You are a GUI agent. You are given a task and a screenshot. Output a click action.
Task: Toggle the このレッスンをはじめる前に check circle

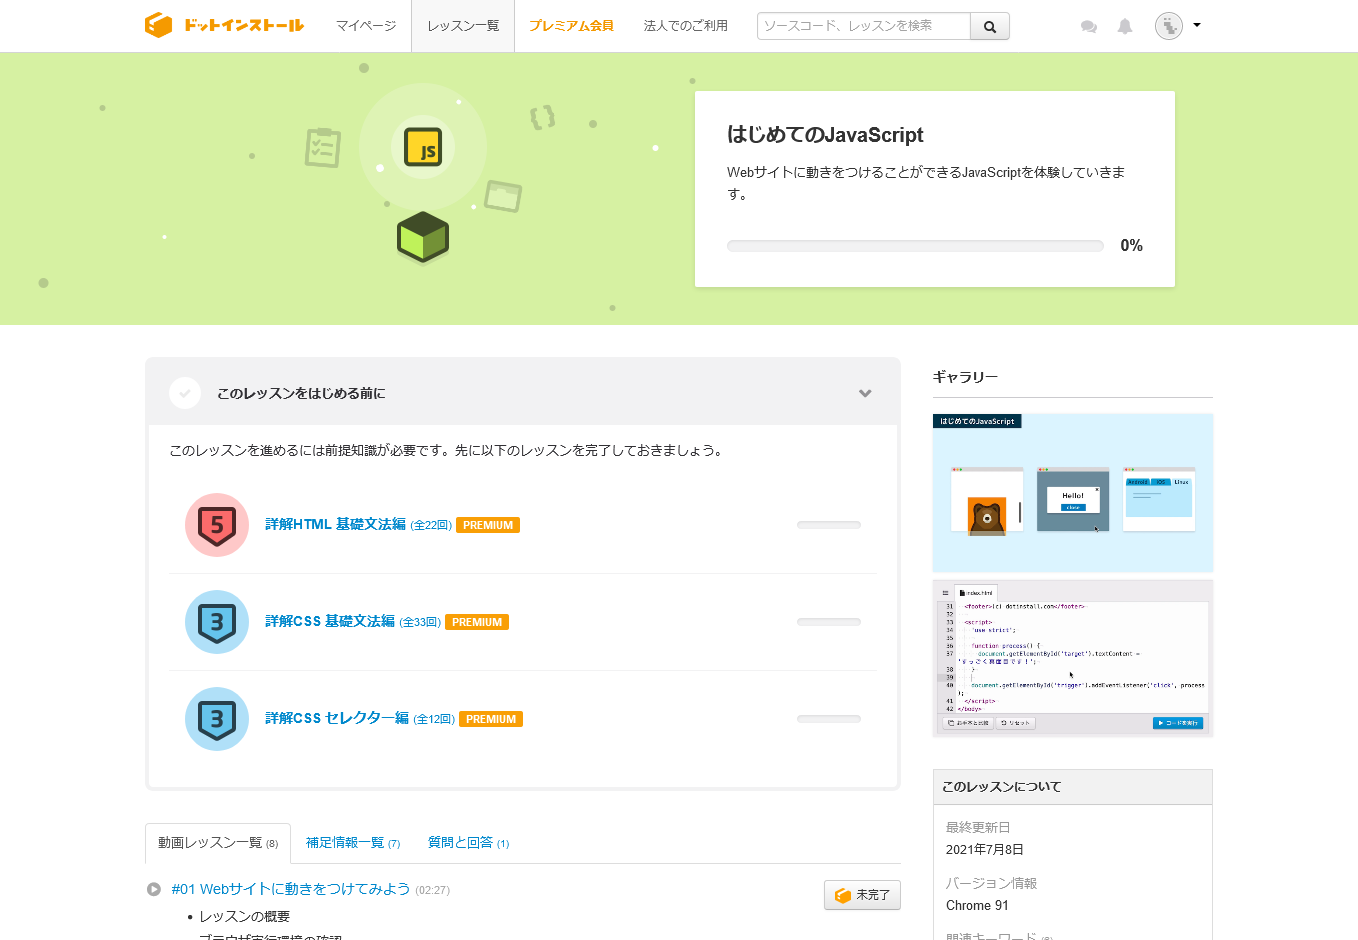click(185, 393)
